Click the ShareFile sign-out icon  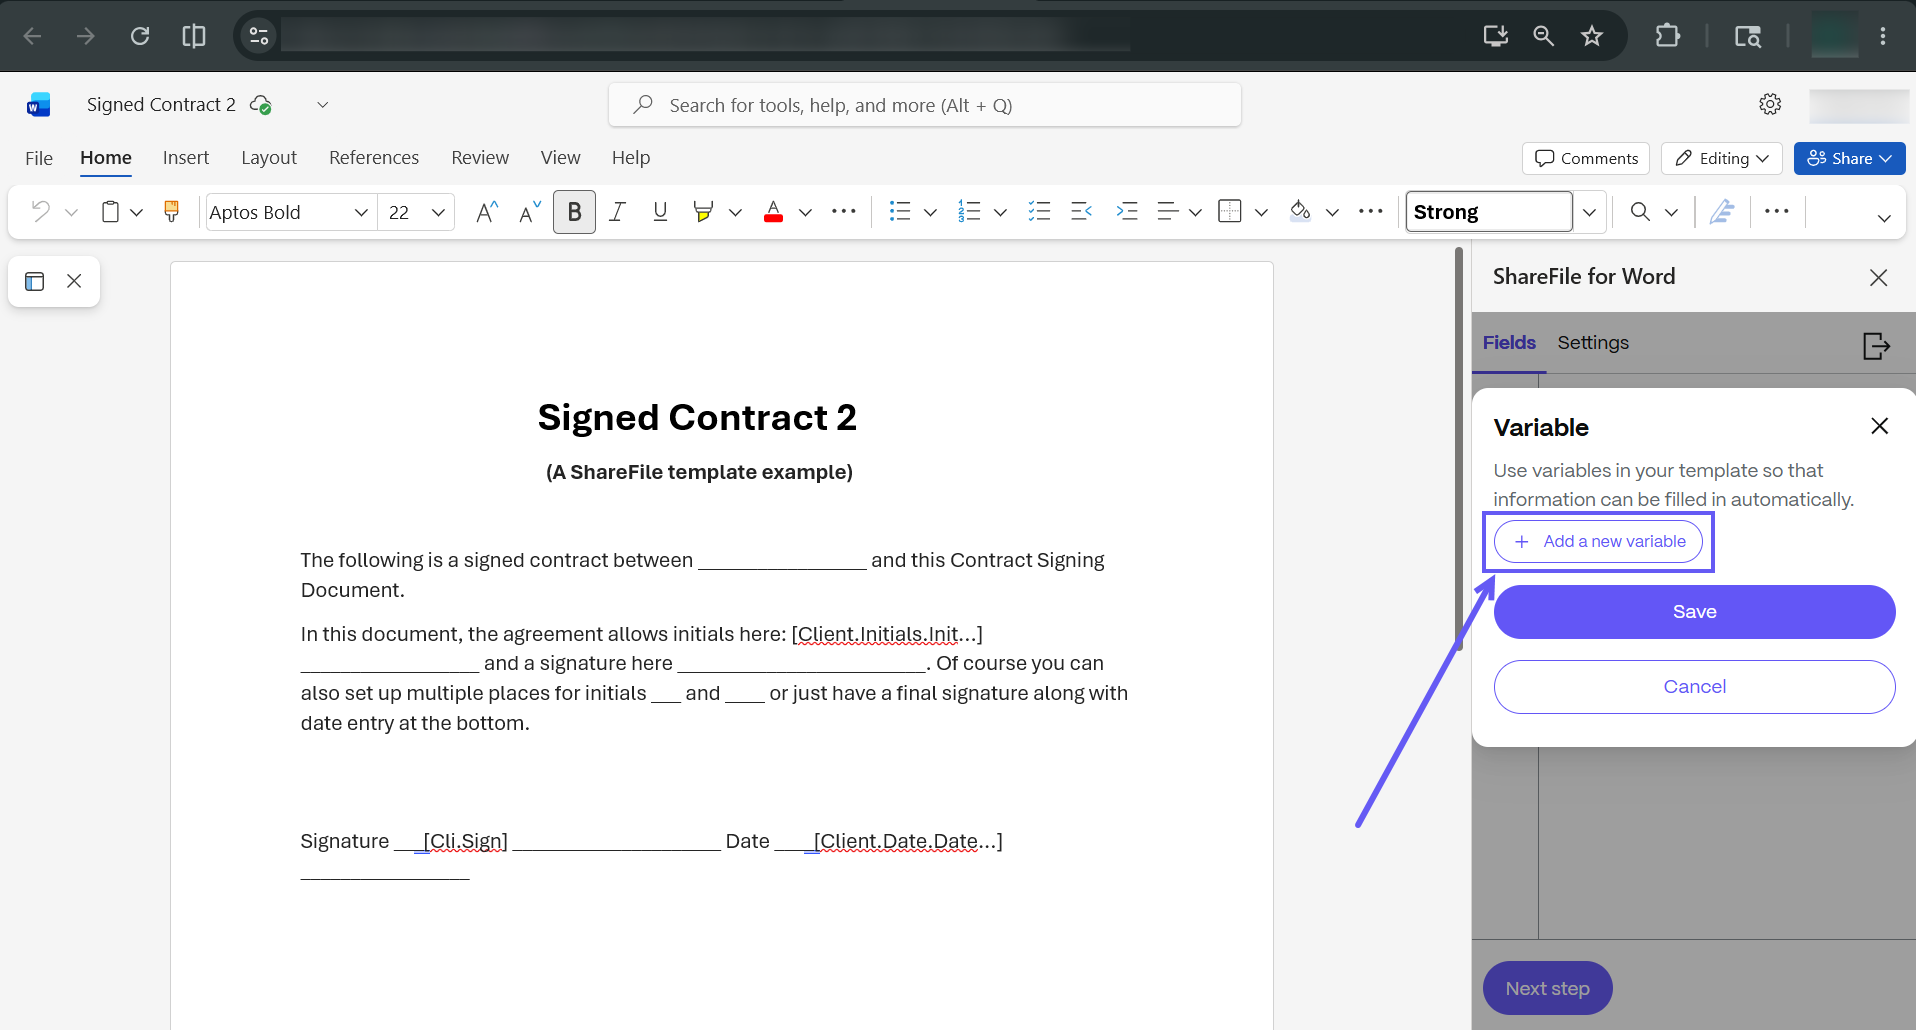click(x=1877, y=346)
